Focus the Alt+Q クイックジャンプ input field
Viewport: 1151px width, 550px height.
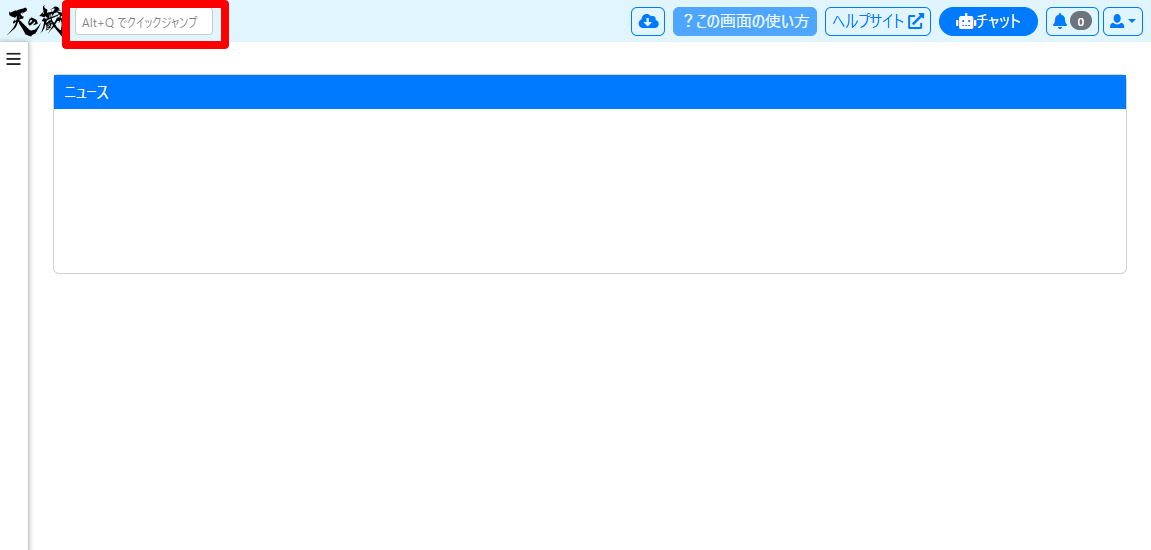pos(144,22)
